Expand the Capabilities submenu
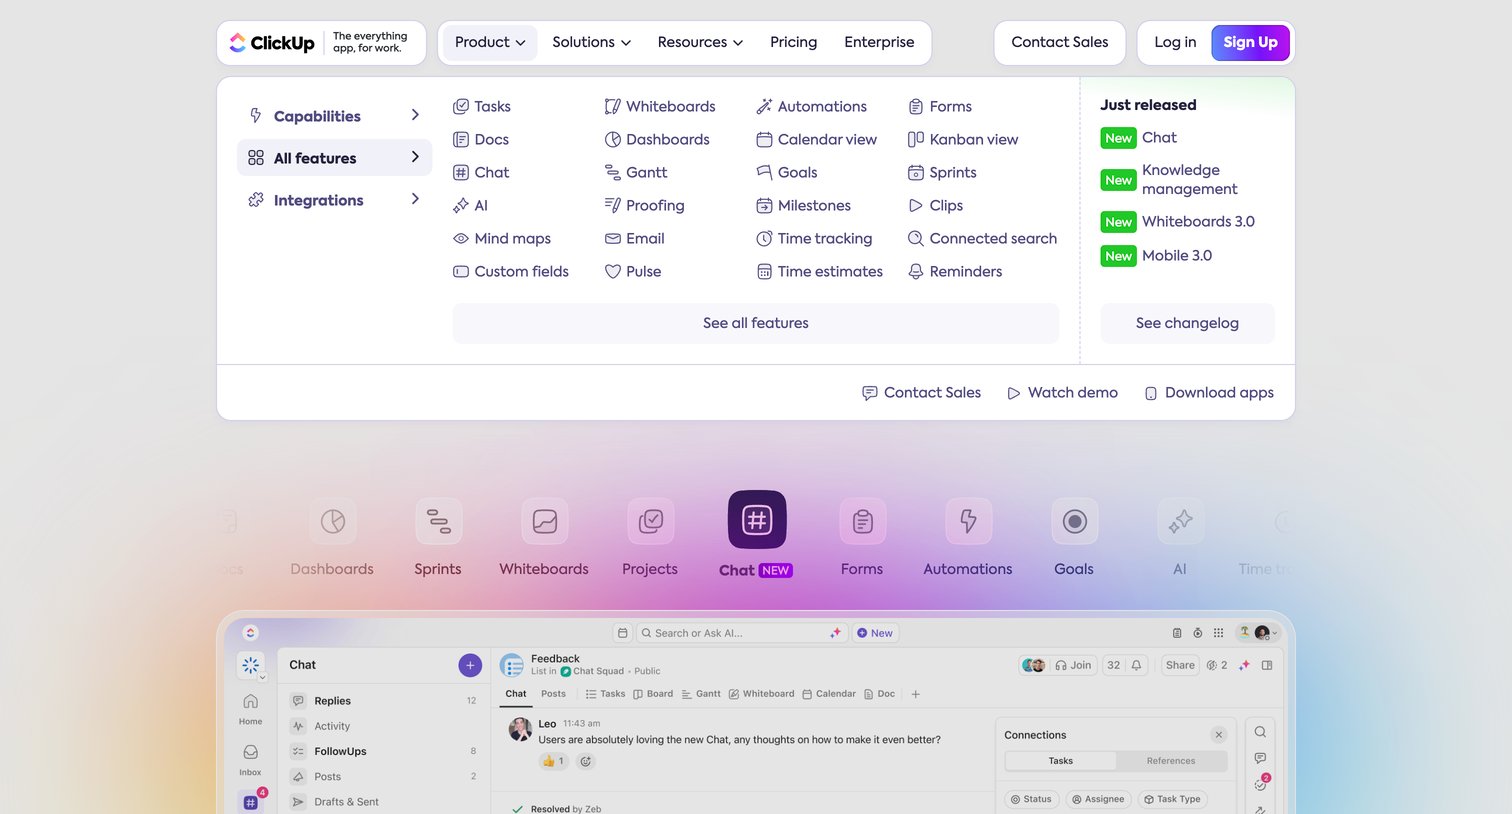1512x814 pixels. tap(334, 116)
